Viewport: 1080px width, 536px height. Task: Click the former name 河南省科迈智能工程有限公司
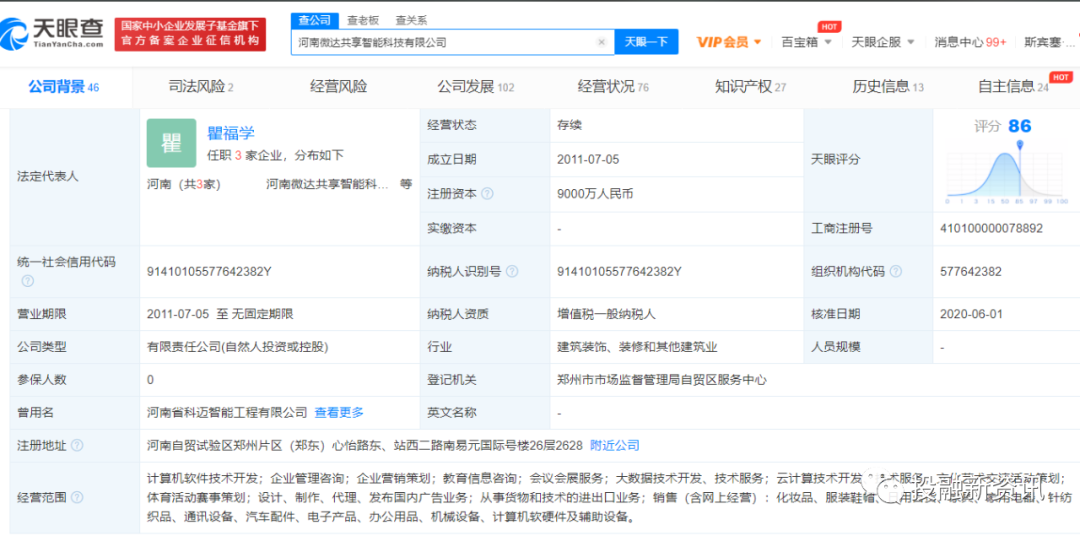coord(227,413)
